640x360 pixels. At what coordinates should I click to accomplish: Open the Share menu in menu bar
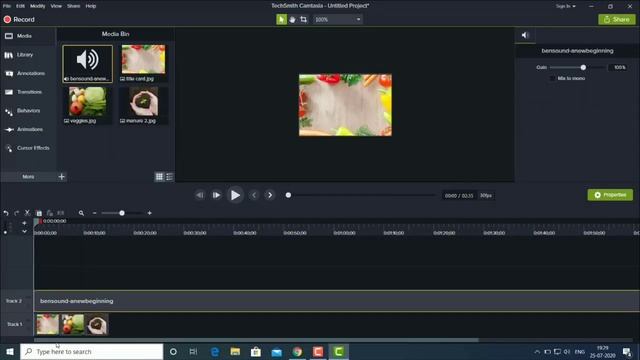tap(73, 6)
